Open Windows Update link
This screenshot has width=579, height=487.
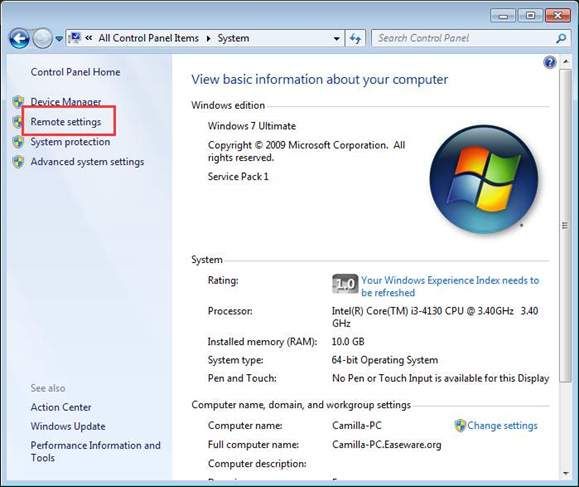pyautogui.click(x=68, y=426)
